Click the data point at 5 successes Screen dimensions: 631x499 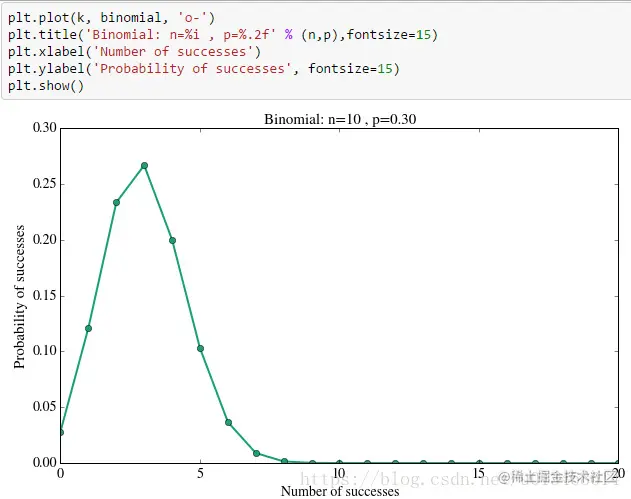click(200, 348)
